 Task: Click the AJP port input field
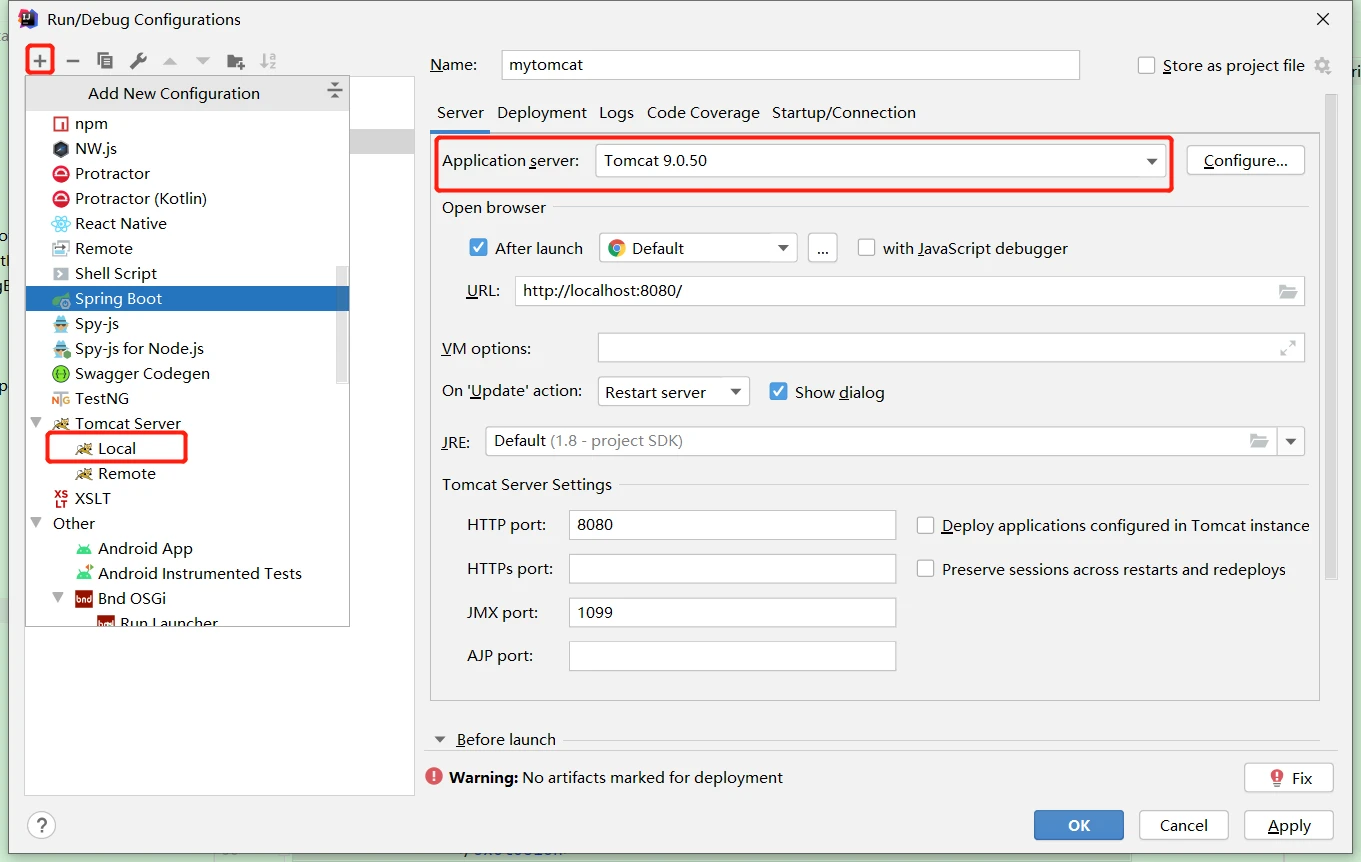coord(732,656)
